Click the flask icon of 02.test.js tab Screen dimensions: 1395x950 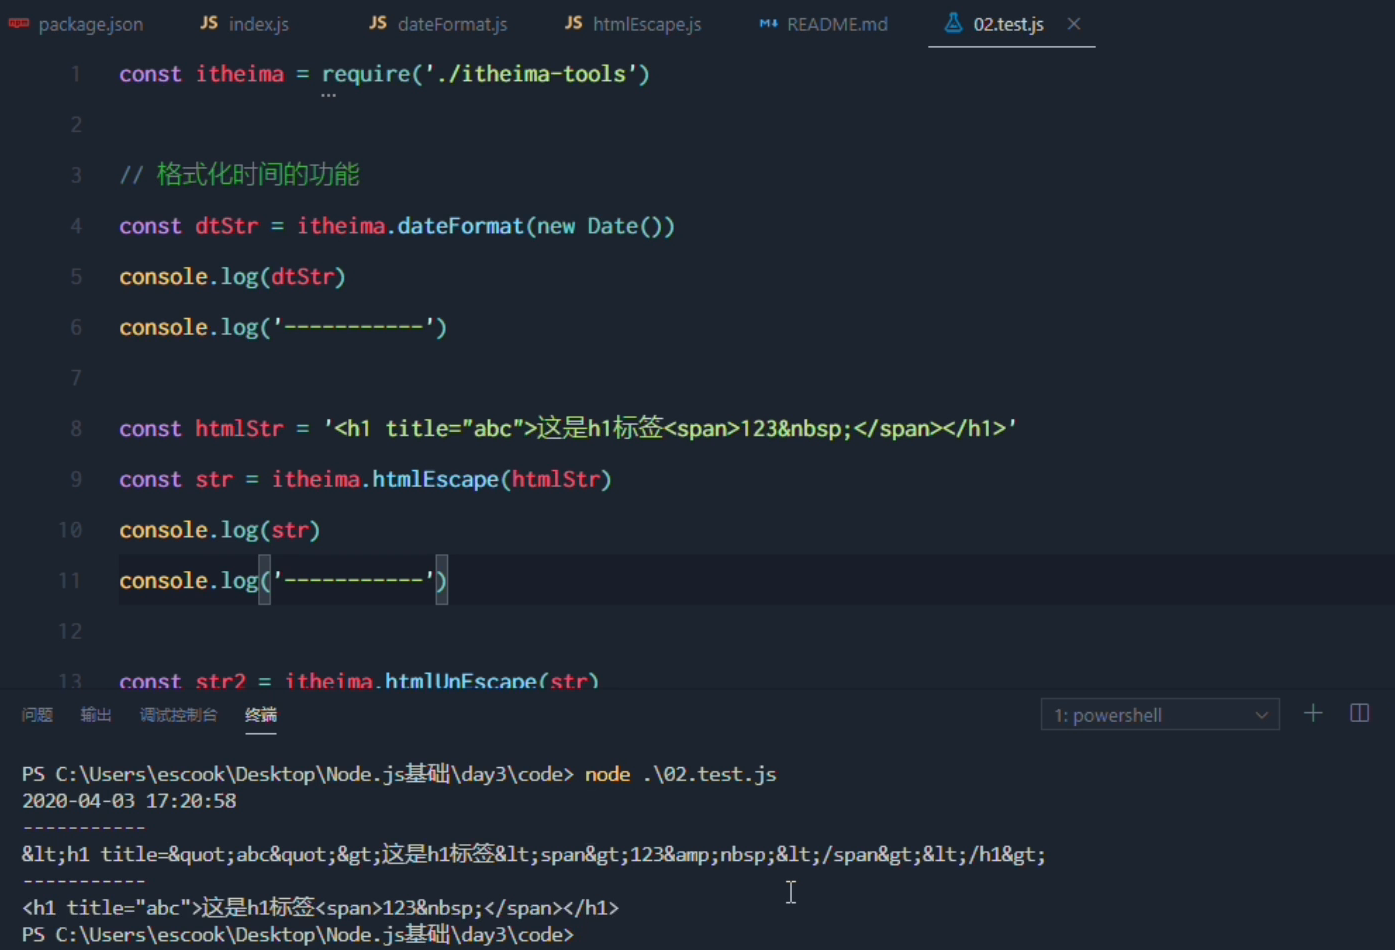click(953, 23)
